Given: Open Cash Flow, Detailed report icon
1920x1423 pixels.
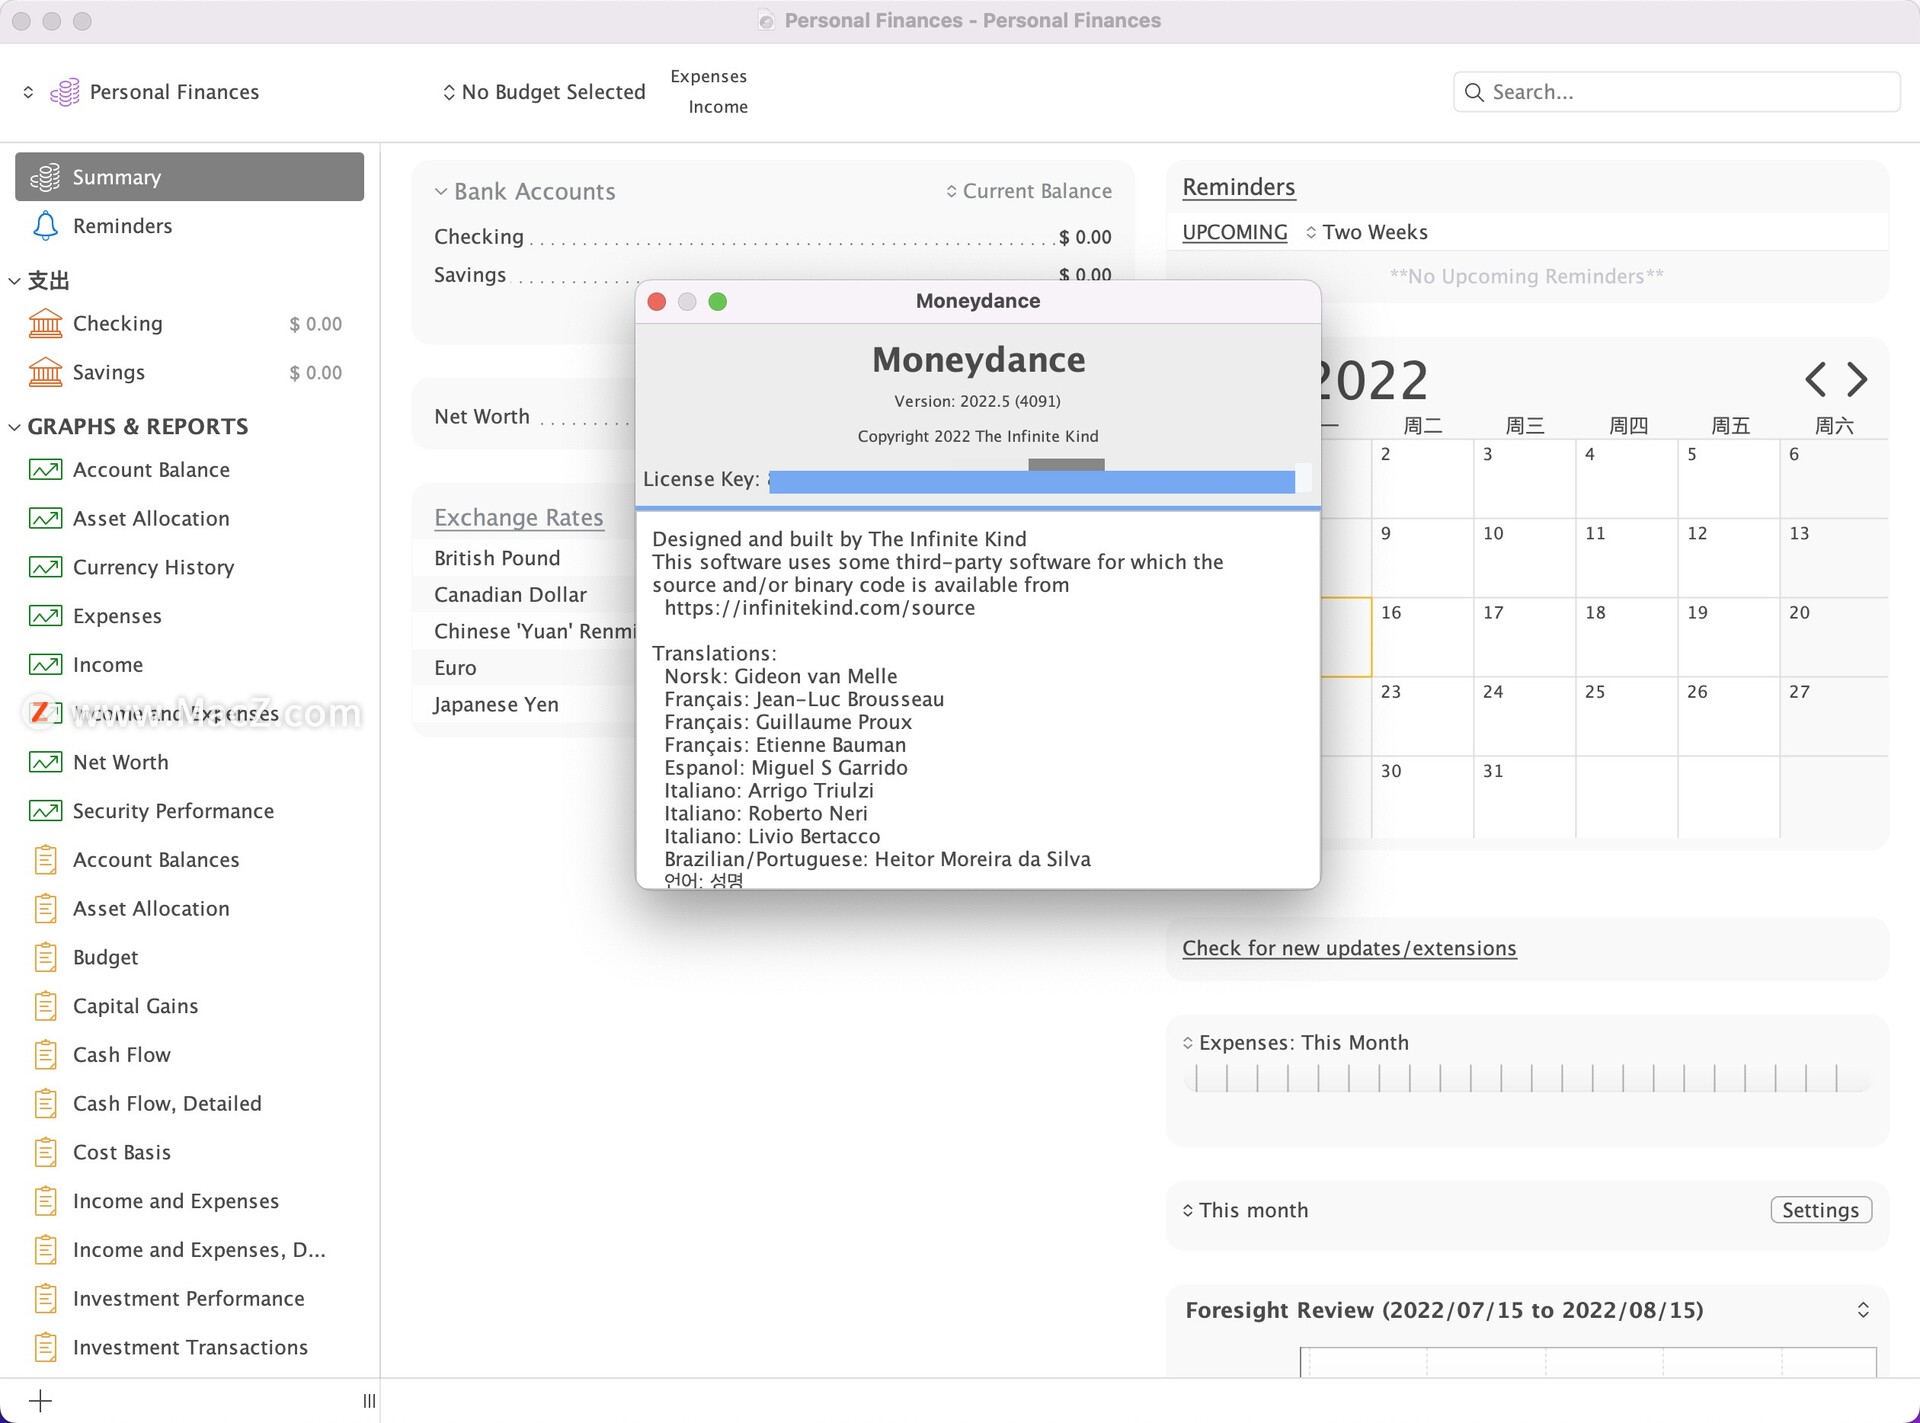Looking at the screenshot, I should click(x=45, y=1103).
